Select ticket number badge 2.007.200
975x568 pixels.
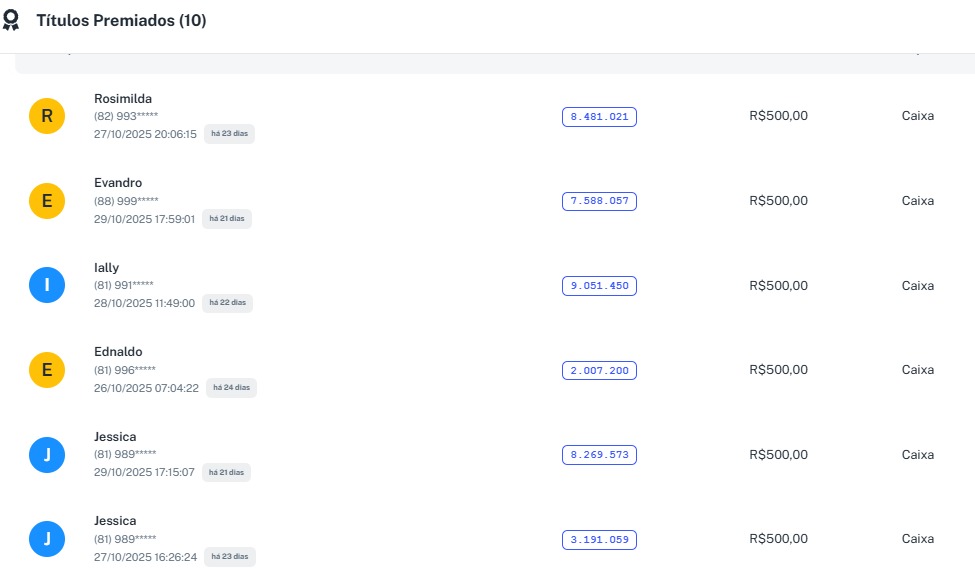[599, 371]
